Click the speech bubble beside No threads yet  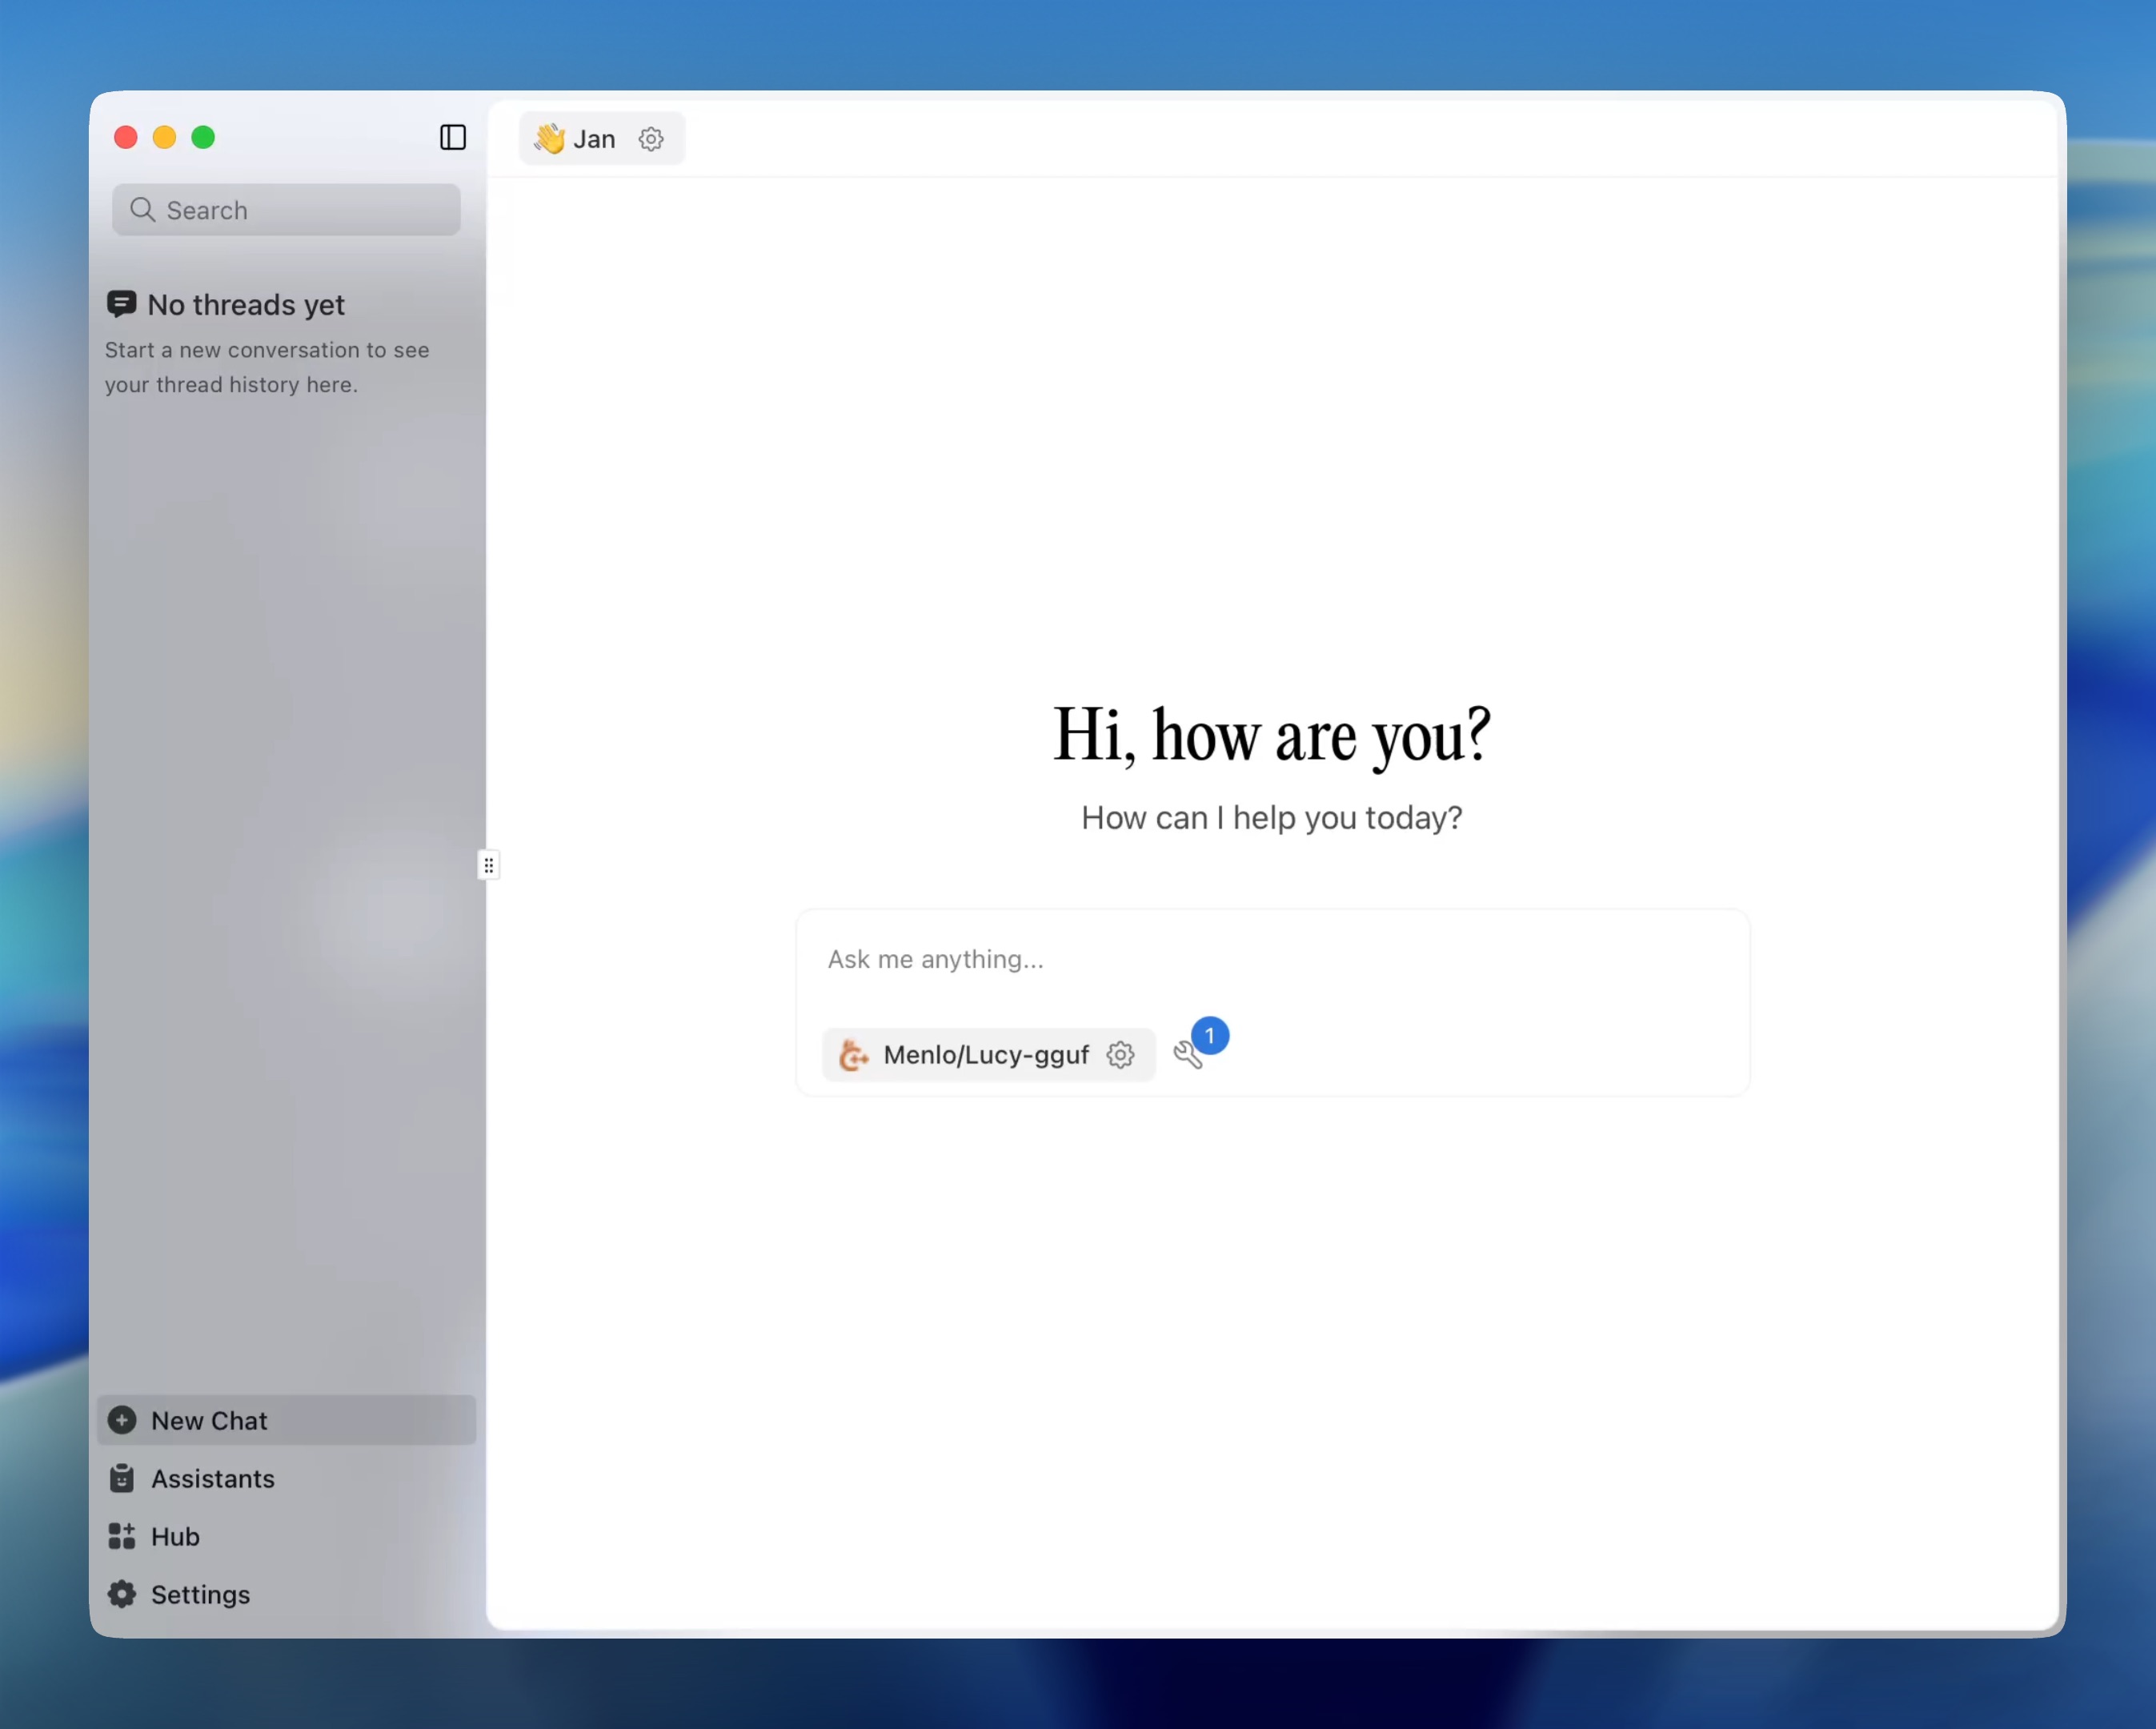(x=122, y=304)
